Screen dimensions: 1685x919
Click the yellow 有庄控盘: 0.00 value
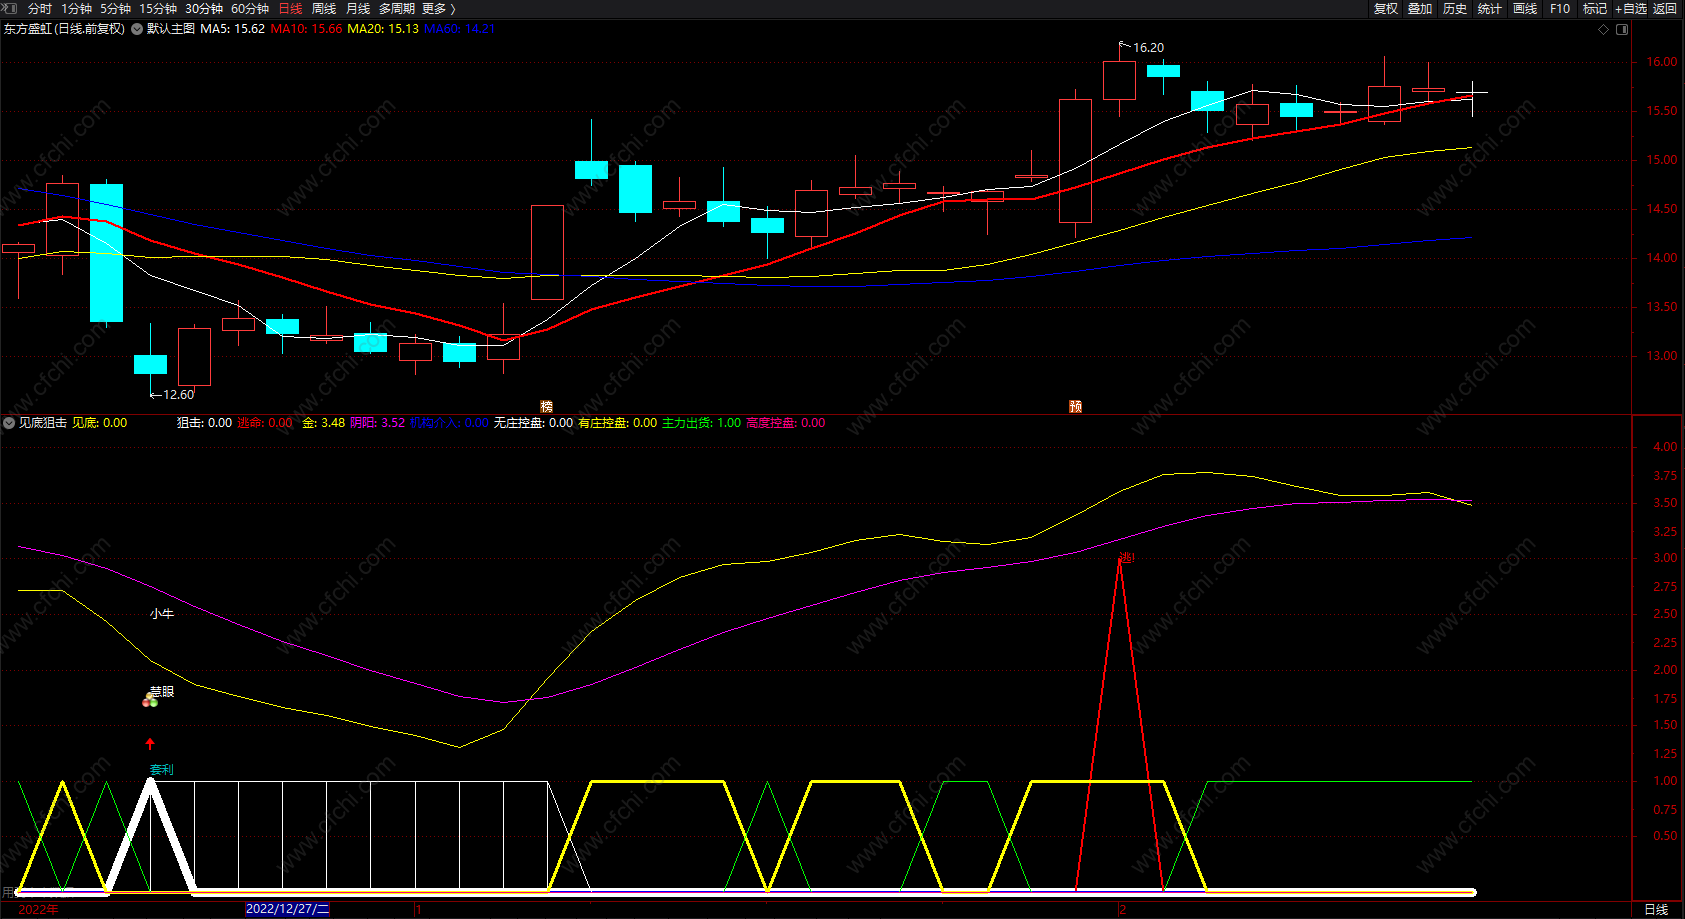[617, 423]
